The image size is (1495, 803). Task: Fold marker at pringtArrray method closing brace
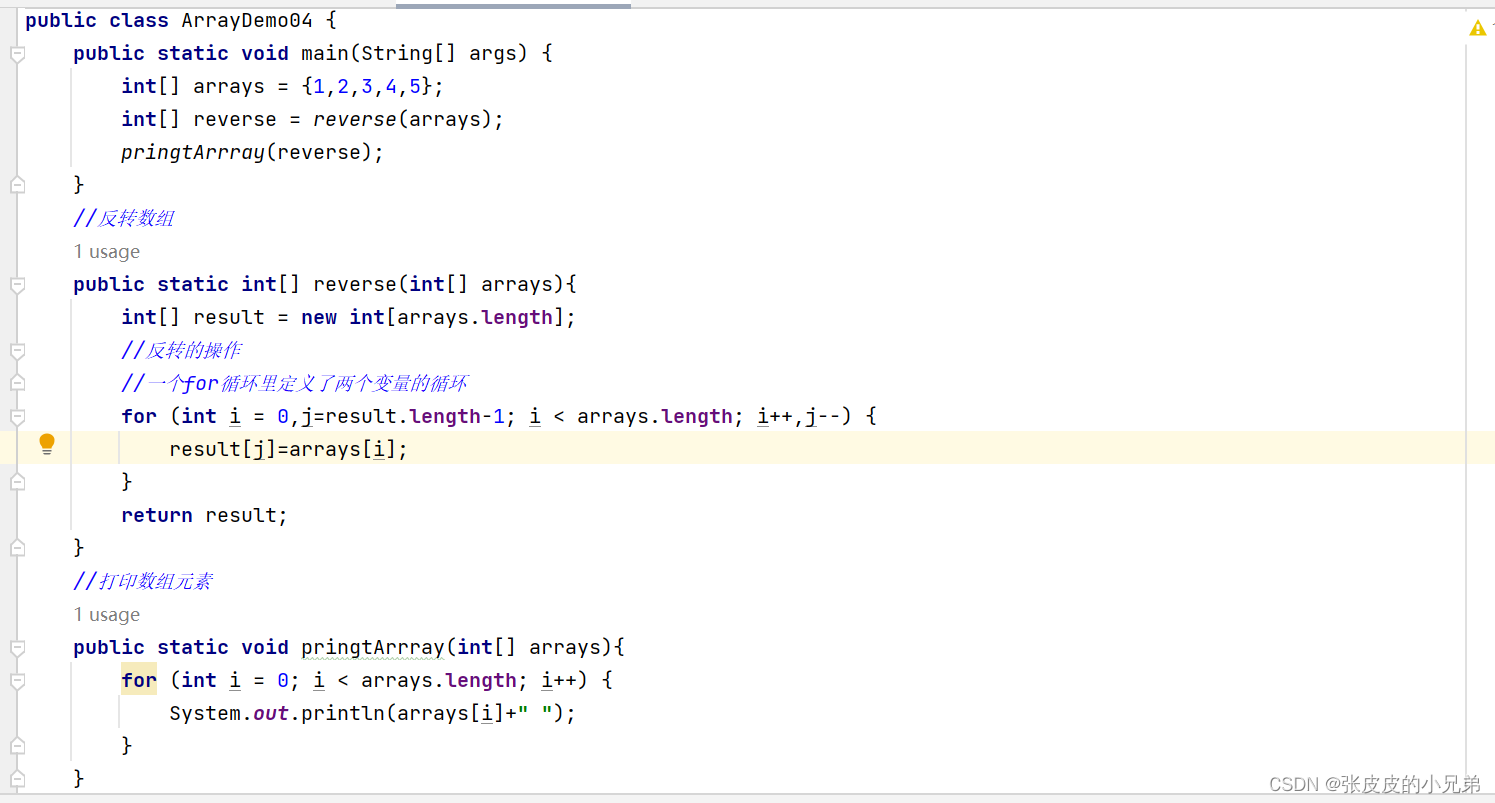pyautogui.click(x=17, y=779)
